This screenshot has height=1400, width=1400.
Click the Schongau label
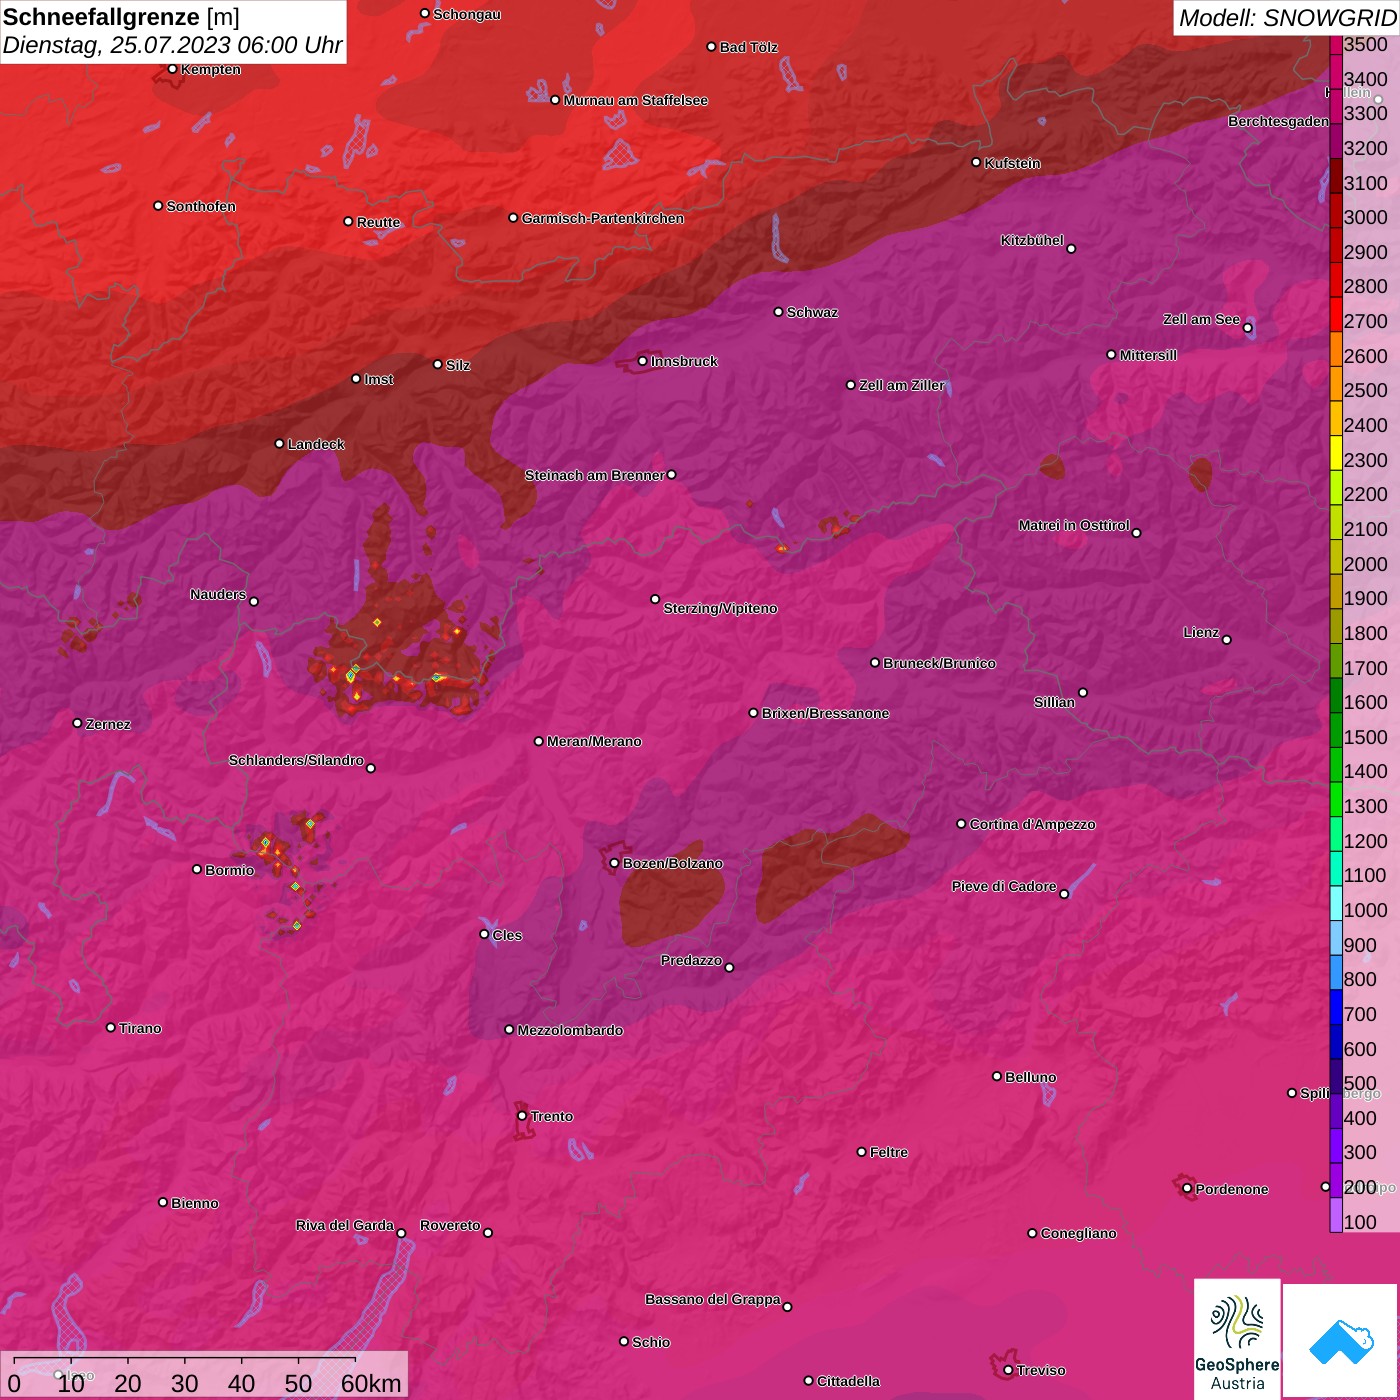467,14
